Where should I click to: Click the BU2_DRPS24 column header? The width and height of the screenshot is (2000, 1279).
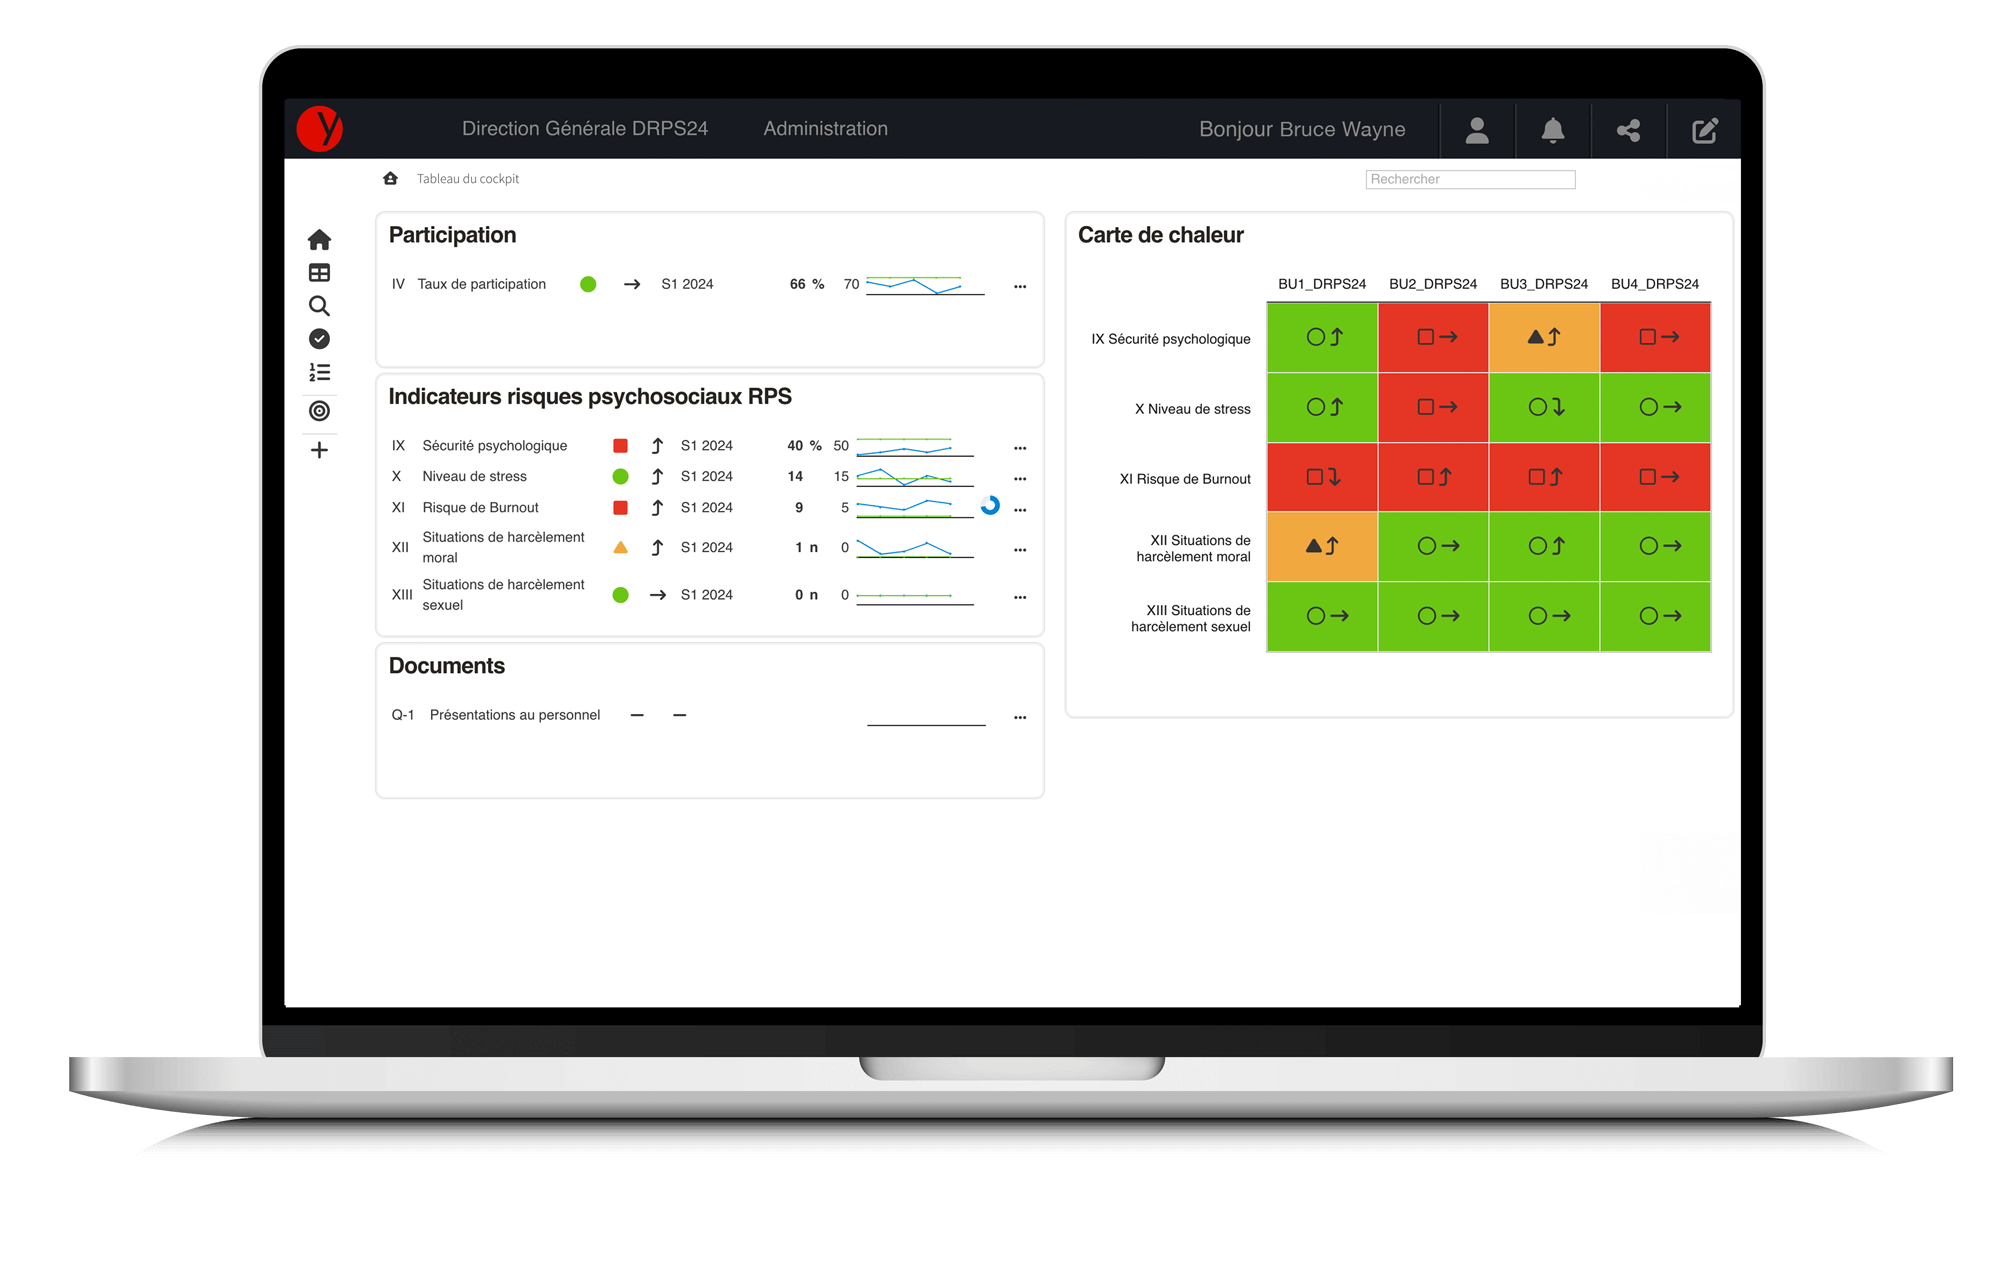(1433, 284)
